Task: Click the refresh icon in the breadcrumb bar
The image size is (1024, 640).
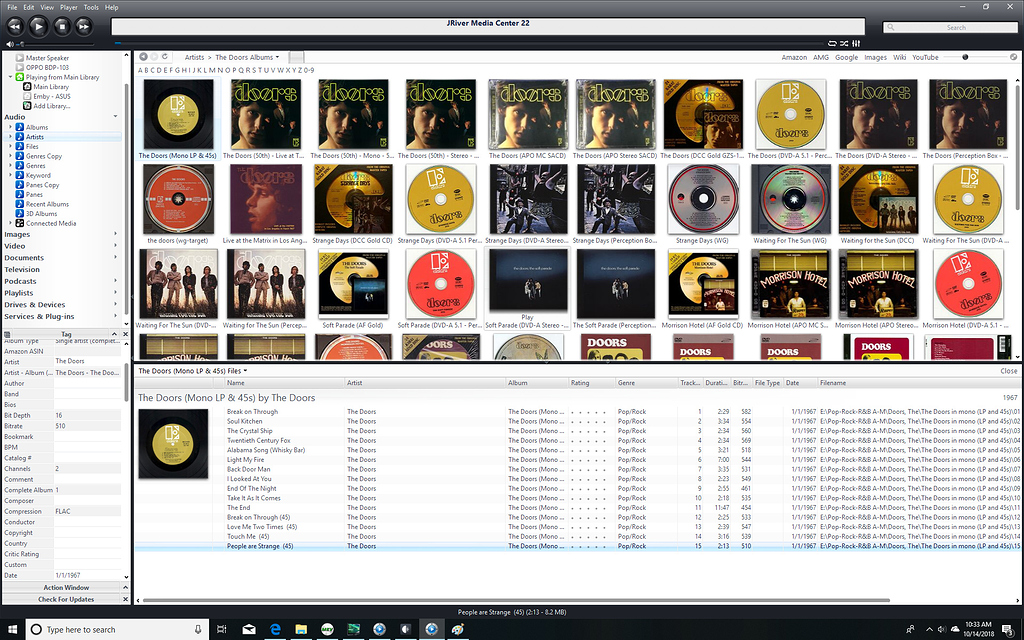Action: pyautogui.click(x=166, y=57)
